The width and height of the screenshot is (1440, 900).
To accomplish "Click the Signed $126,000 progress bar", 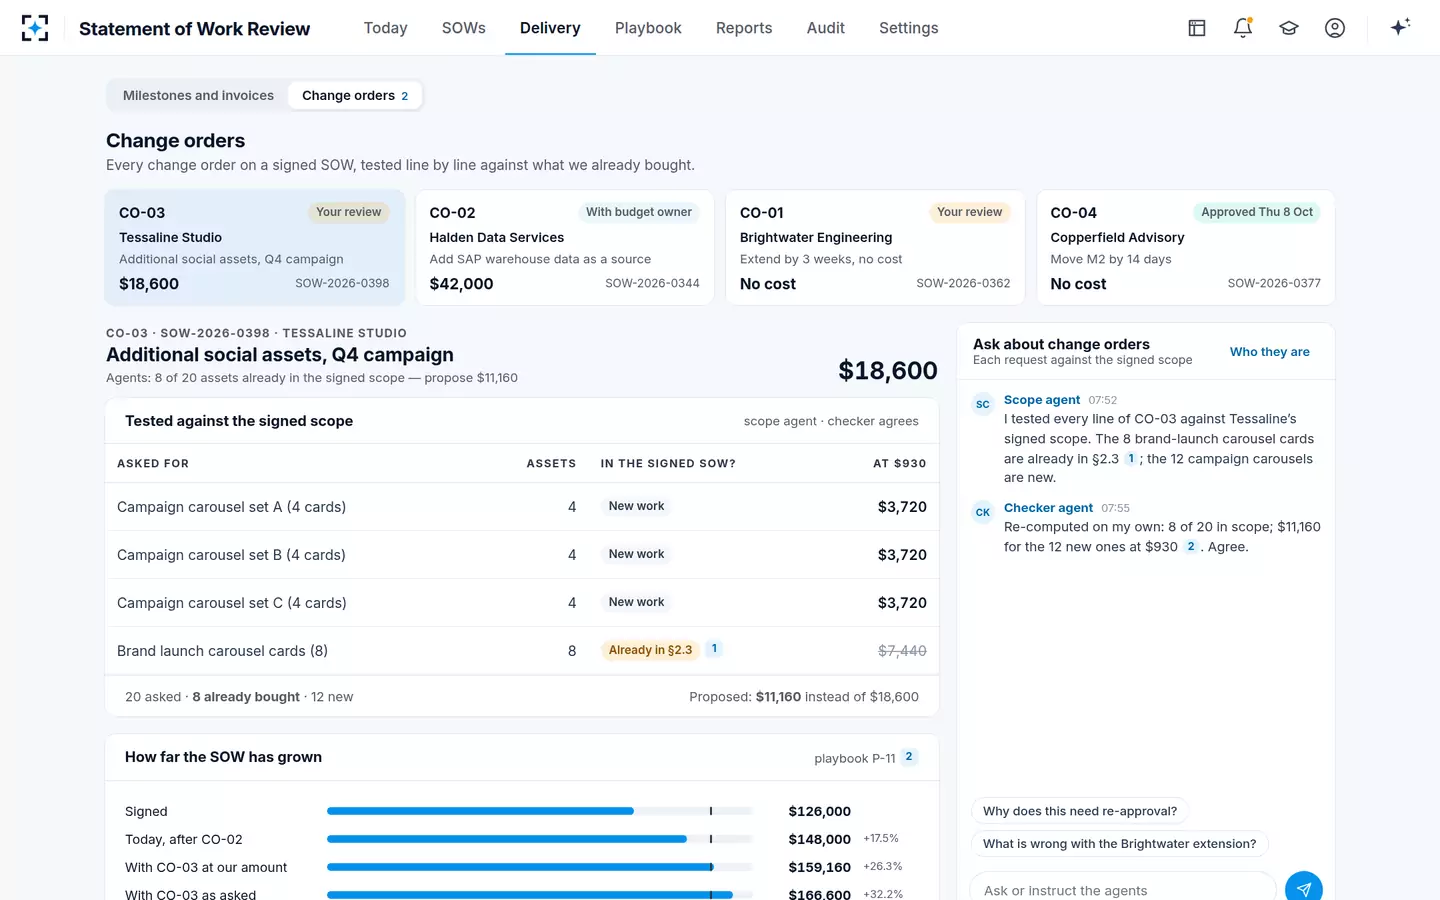I will click(540, 811).
